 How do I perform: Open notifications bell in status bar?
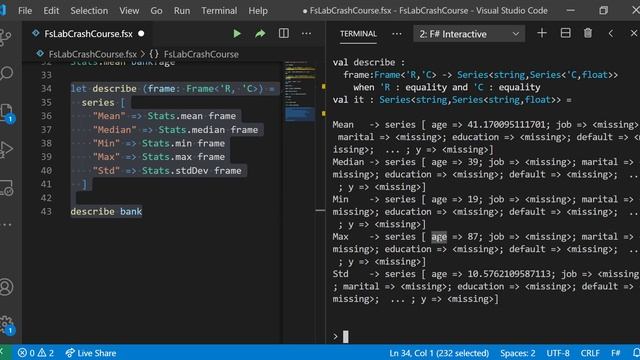(636, 353)
